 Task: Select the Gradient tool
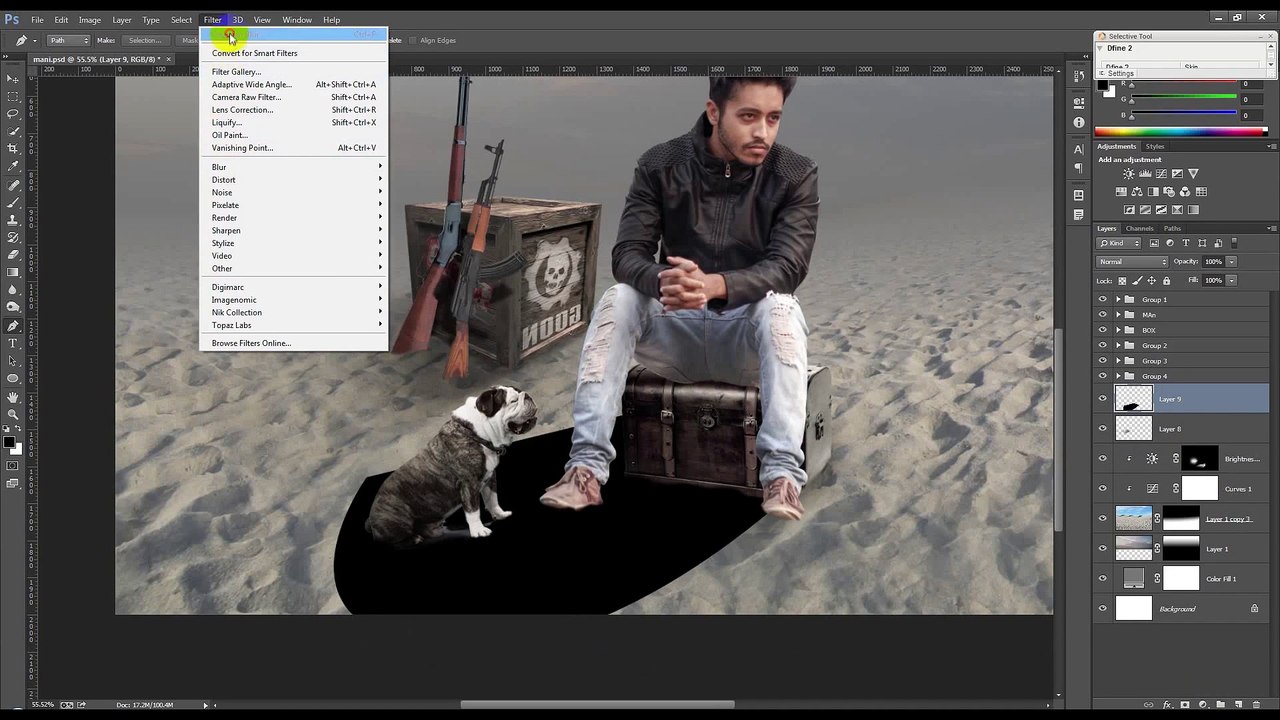click(x=13, y=272)
